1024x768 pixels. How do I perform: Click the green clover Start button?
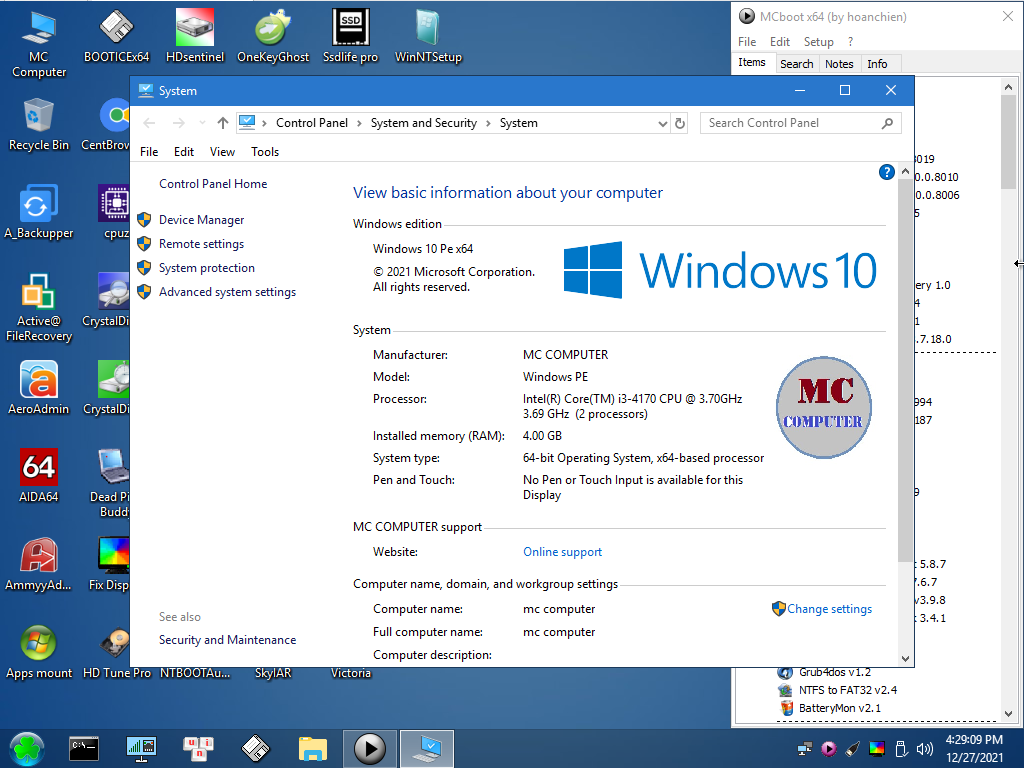(27, 749)
